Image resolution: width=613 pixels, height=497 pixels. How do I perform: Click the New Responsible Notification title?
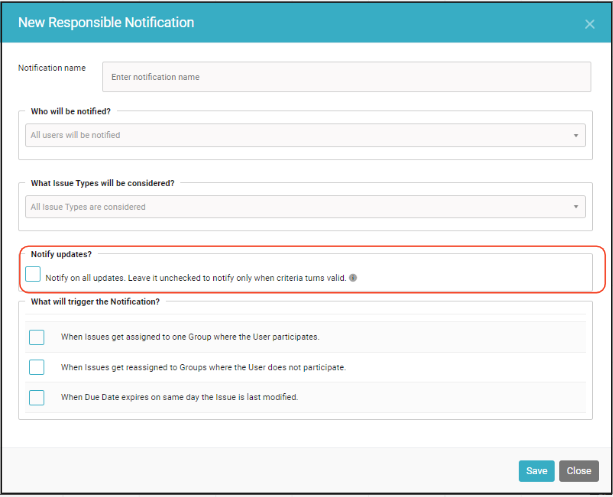point(106,22)
